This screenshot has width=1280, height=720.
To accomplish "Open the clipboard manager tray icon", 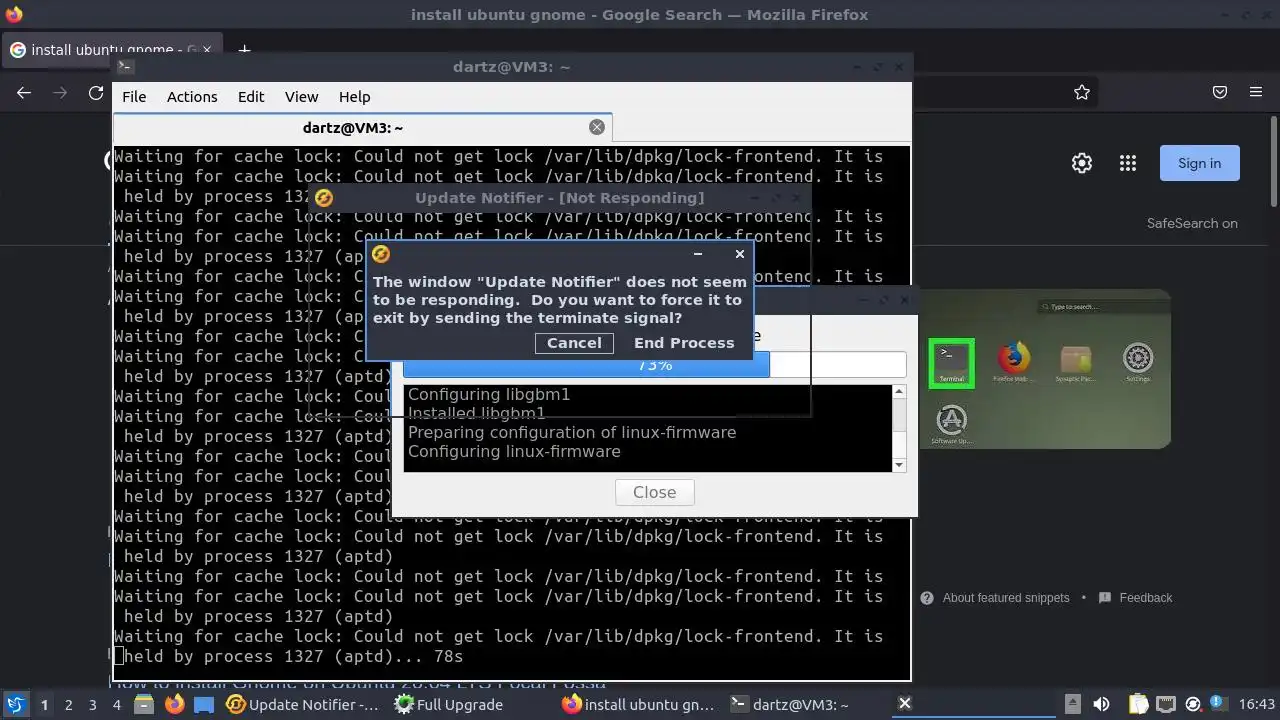I will [1139, 704].
